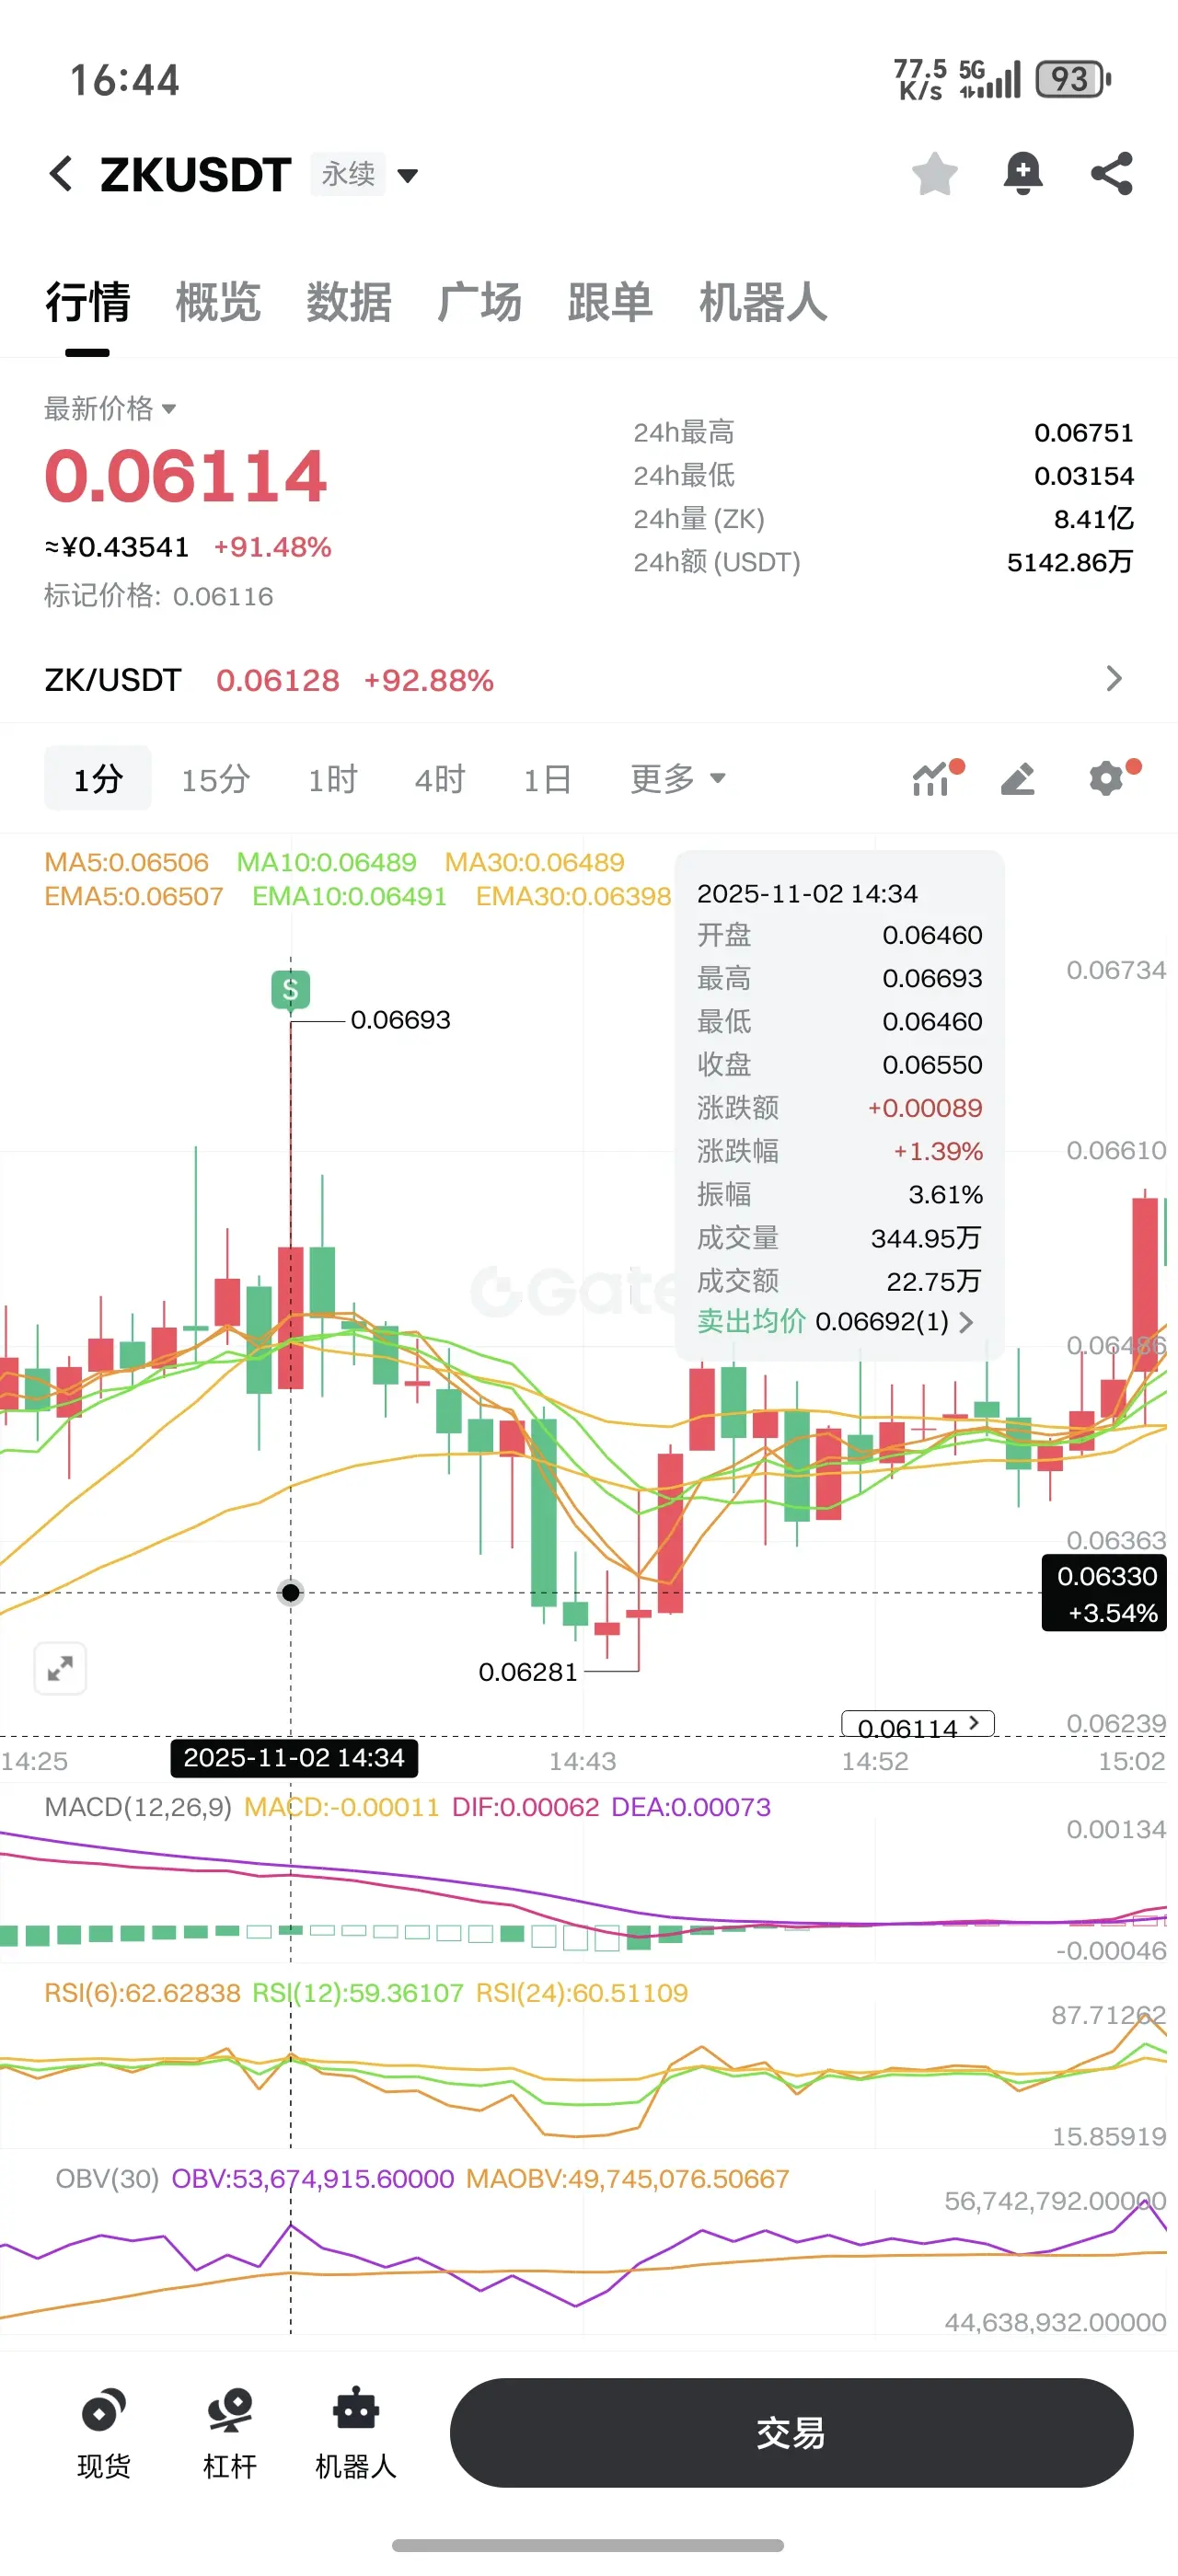Screen dimensions: 1178x2576
Task: Tap OBV(30) indicator label
Action: click(x=107, y=2179)
